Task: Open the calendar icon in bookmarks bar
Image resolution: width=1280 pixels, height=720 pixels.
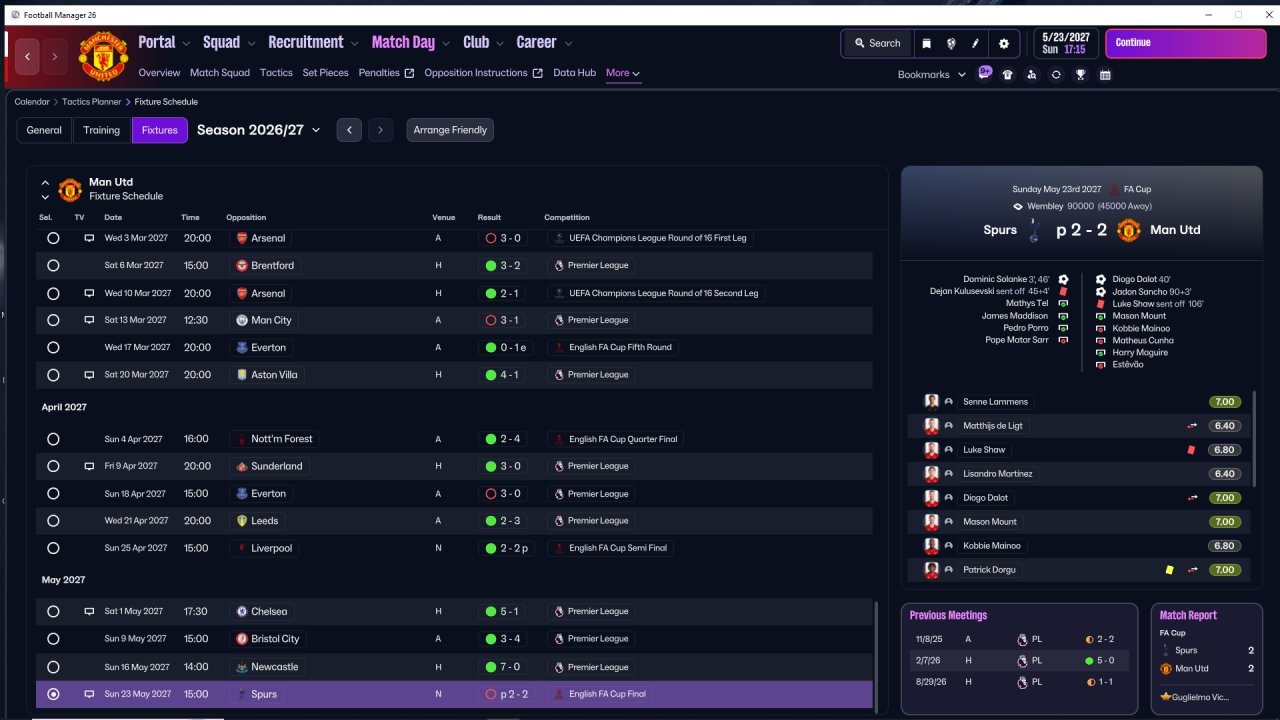Action: point(1105,74)
